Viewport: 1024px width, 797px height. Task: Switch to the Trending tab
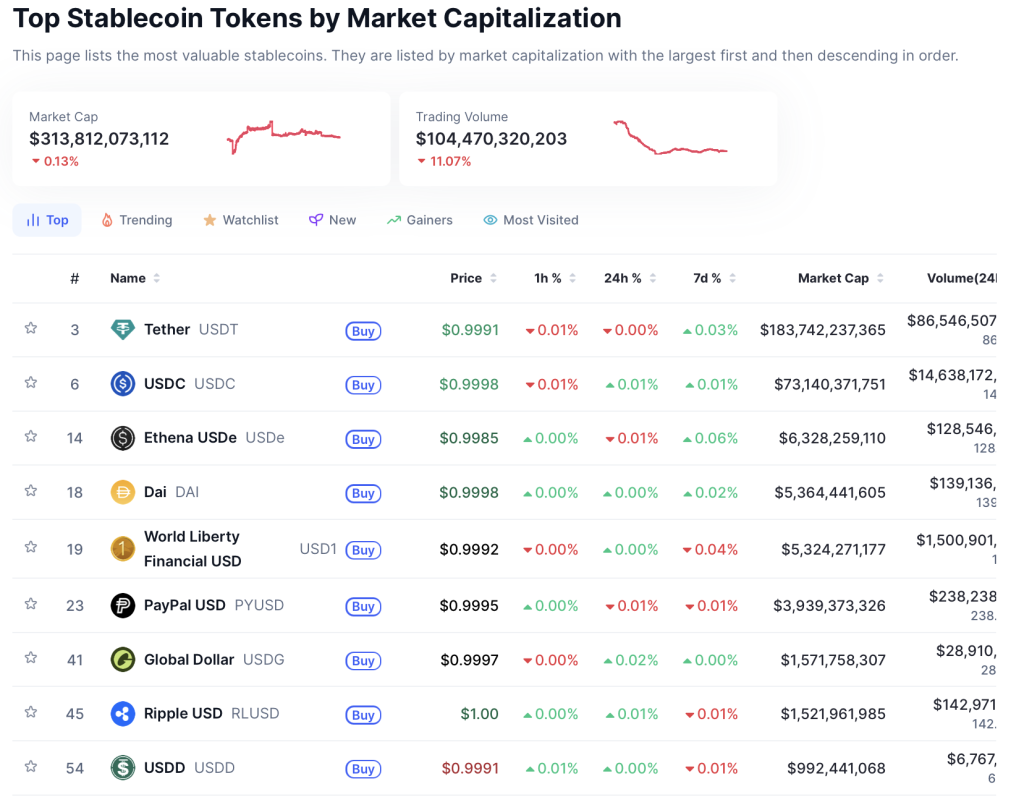point(136,220)
